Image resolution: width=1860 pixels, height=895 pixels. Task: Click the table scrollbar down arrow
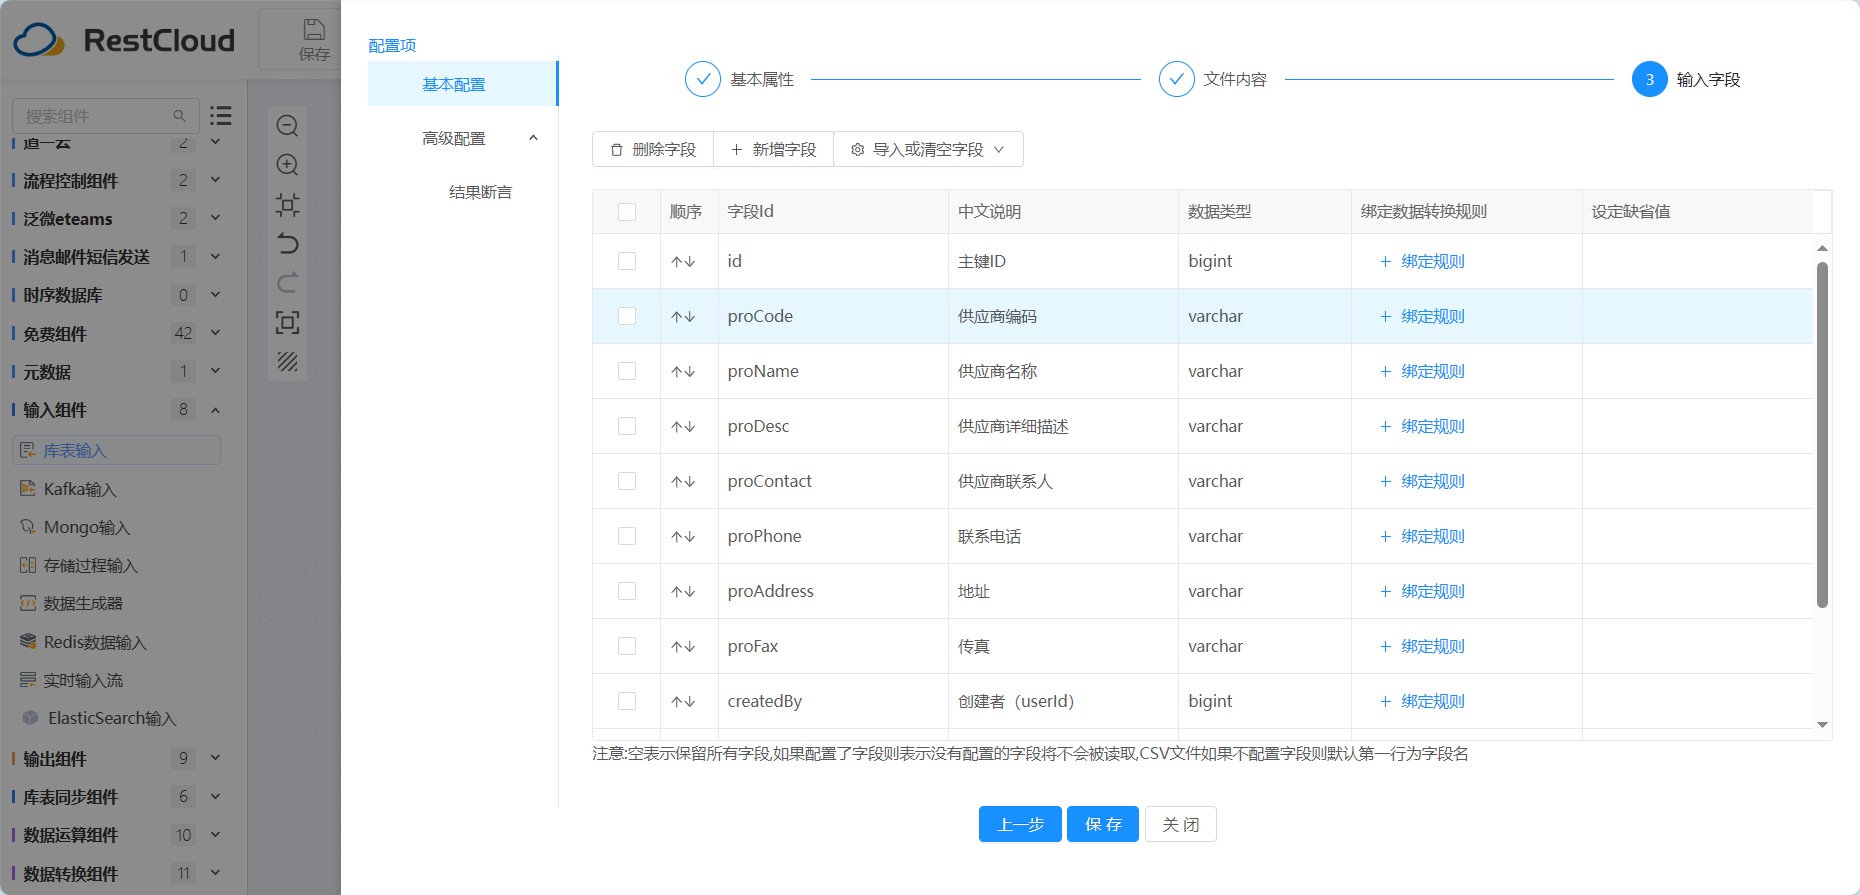(x=1822, y=725)
